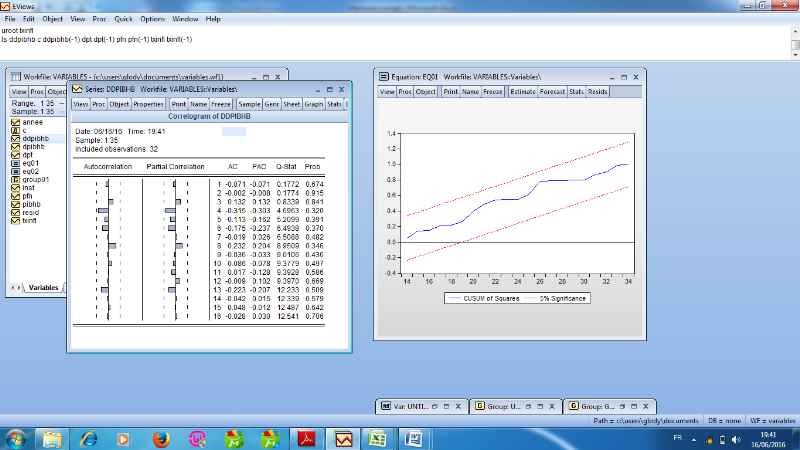This screenshot has width=800, height=450.
Task: Click into the EViews command input area
Action: (x=400, y=50)
